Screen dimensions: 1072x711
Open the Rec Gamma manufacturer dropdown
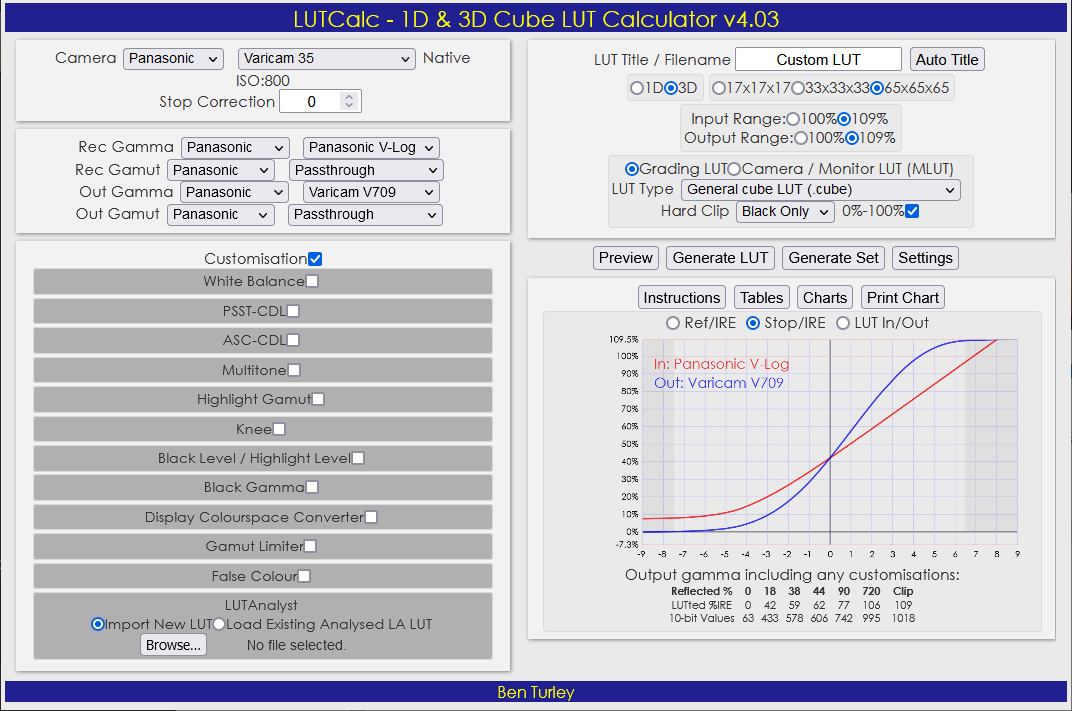click(235, 148)
